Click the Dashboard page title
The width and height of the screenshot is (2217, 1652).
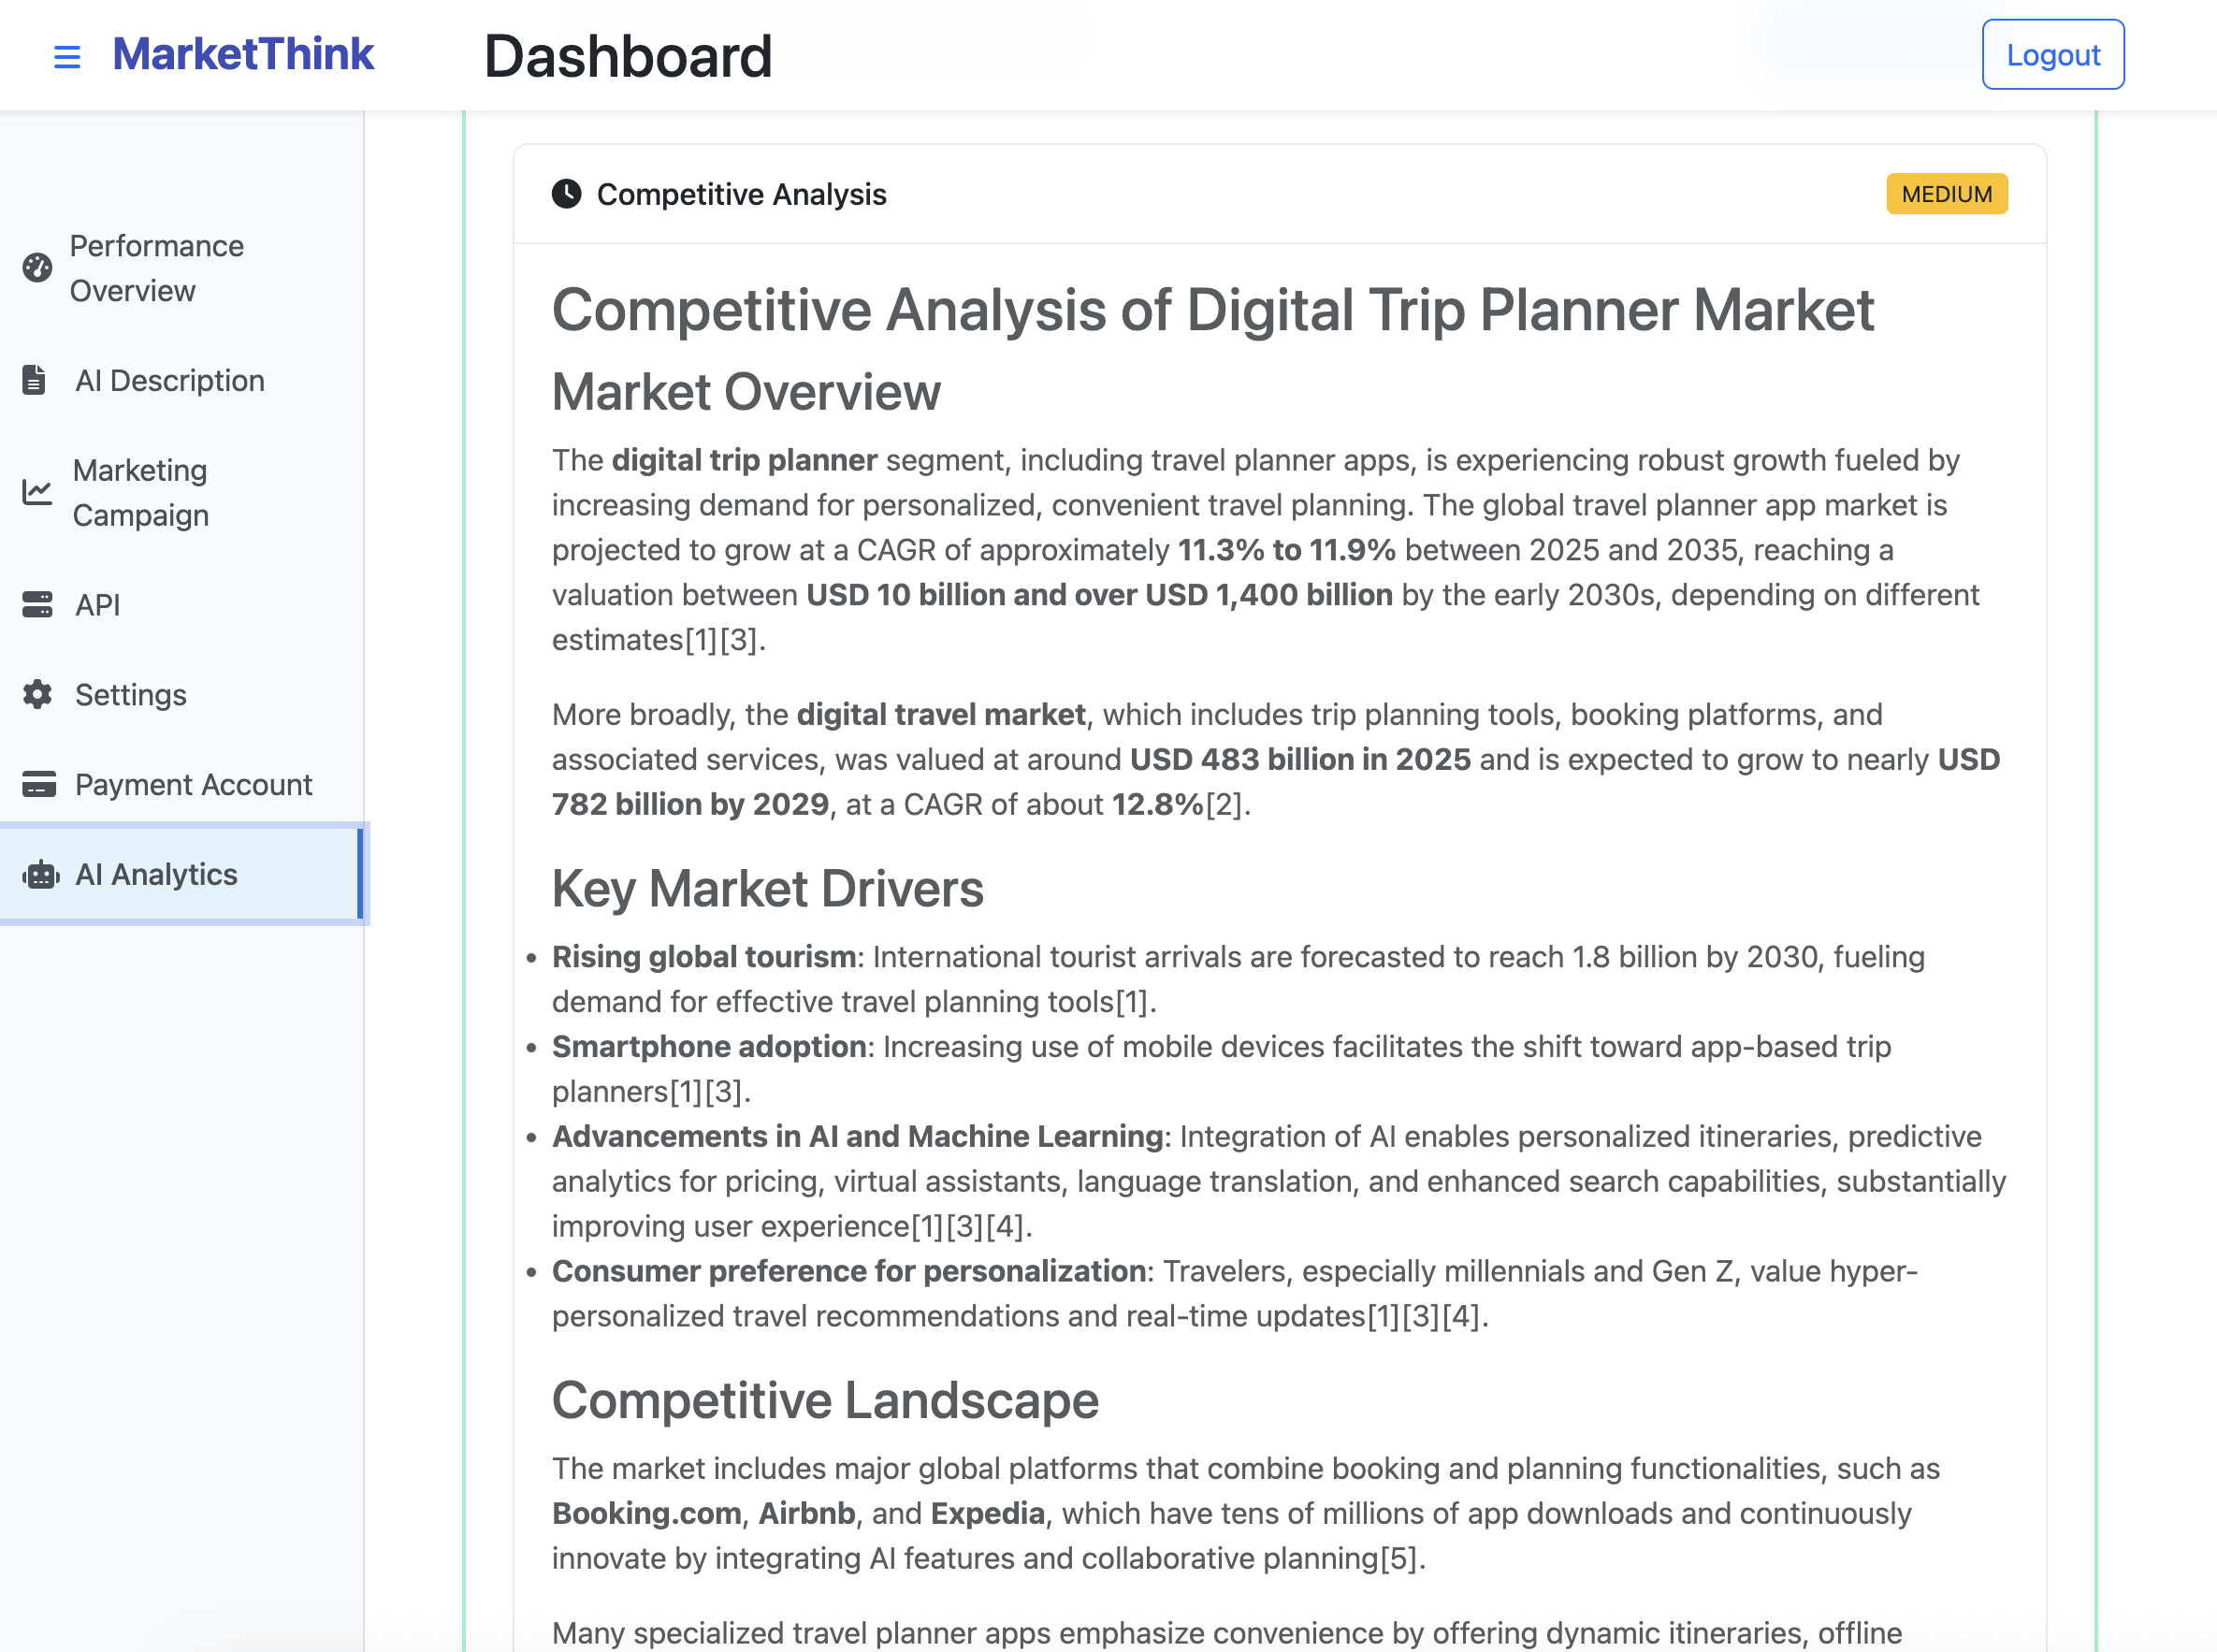(x=628, y=56)
